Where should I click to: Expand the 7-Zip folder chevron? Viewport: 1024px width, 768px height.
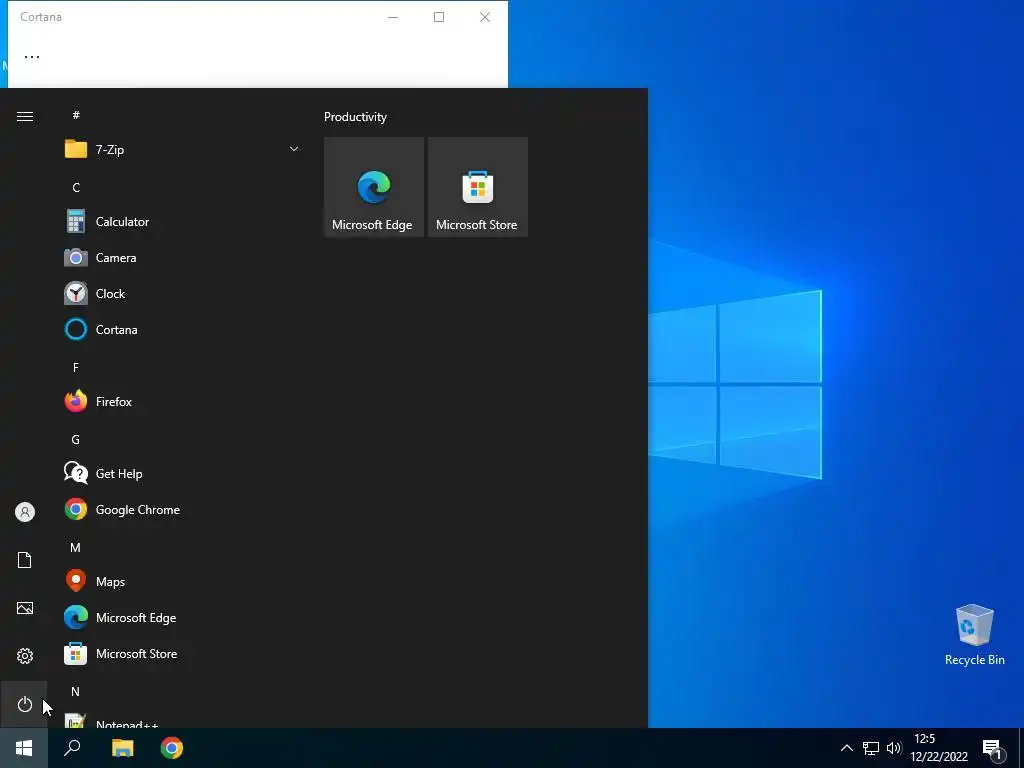tap(294, 150)
